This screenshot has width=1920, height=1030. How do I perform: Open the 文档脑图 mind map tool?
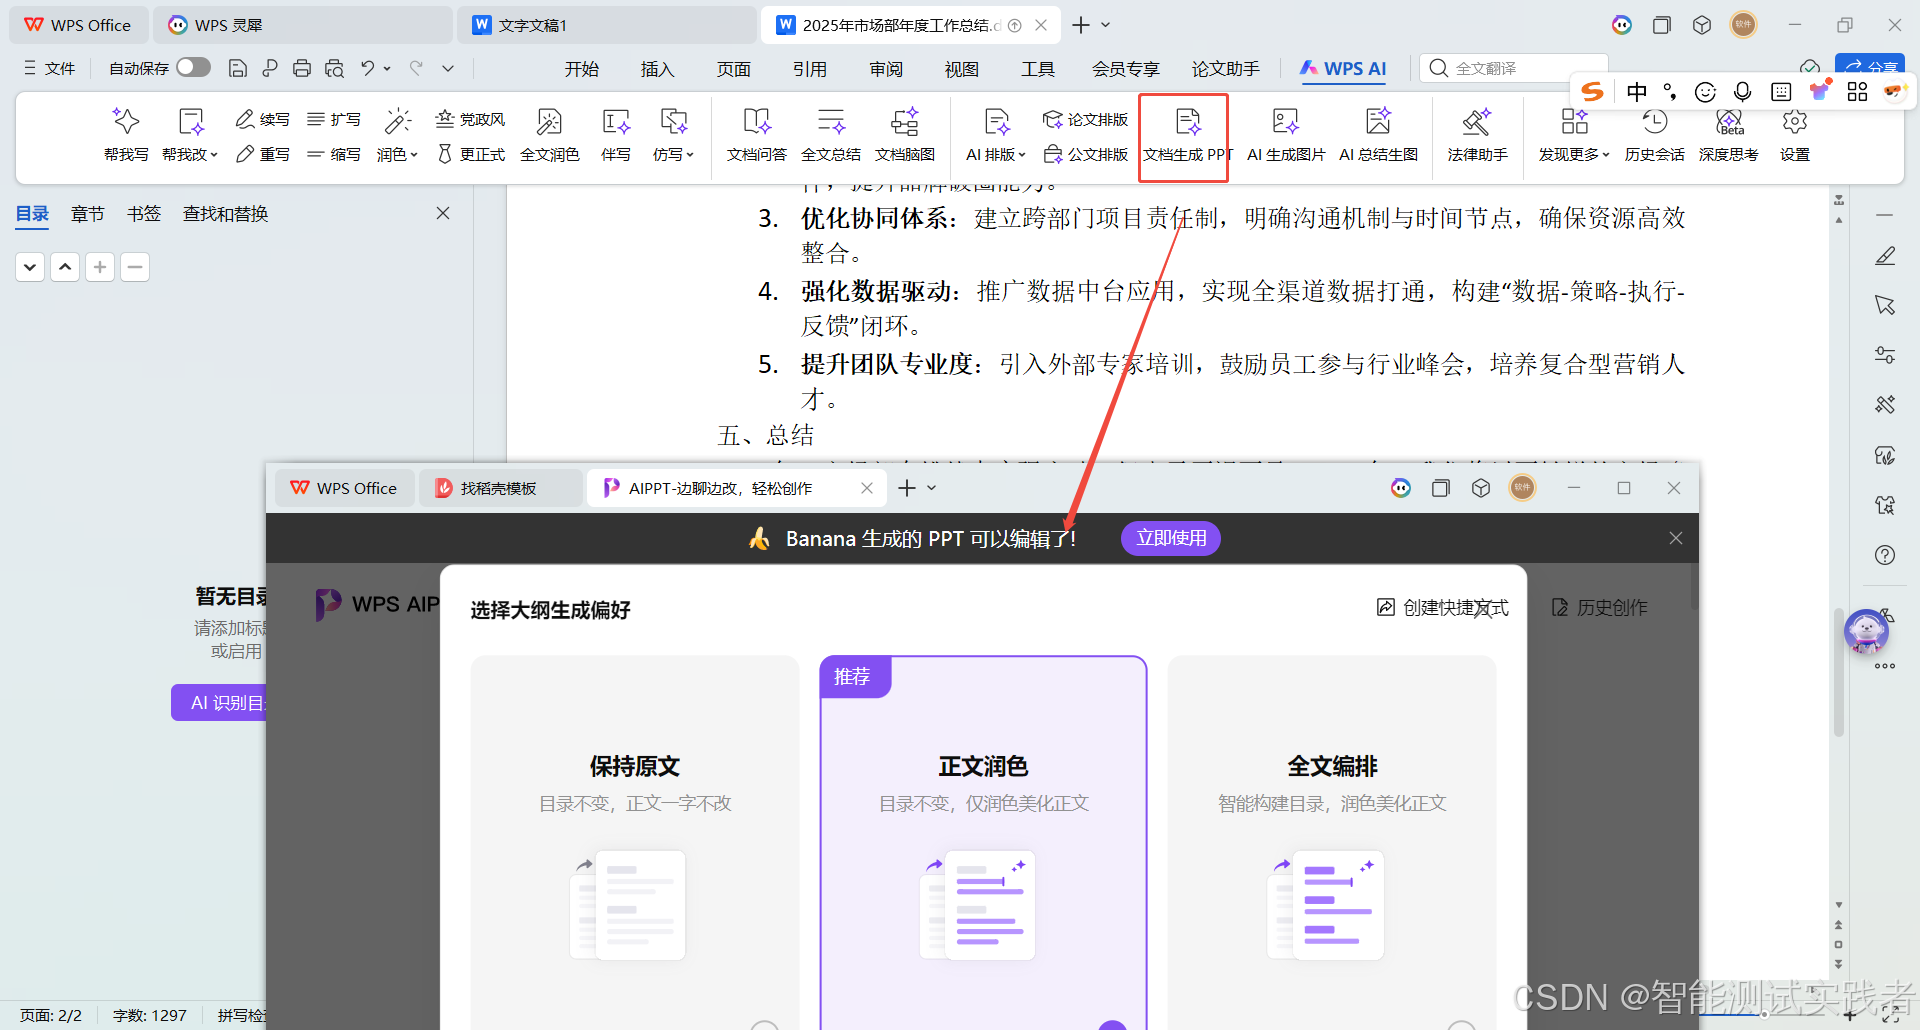click(905, 133)
